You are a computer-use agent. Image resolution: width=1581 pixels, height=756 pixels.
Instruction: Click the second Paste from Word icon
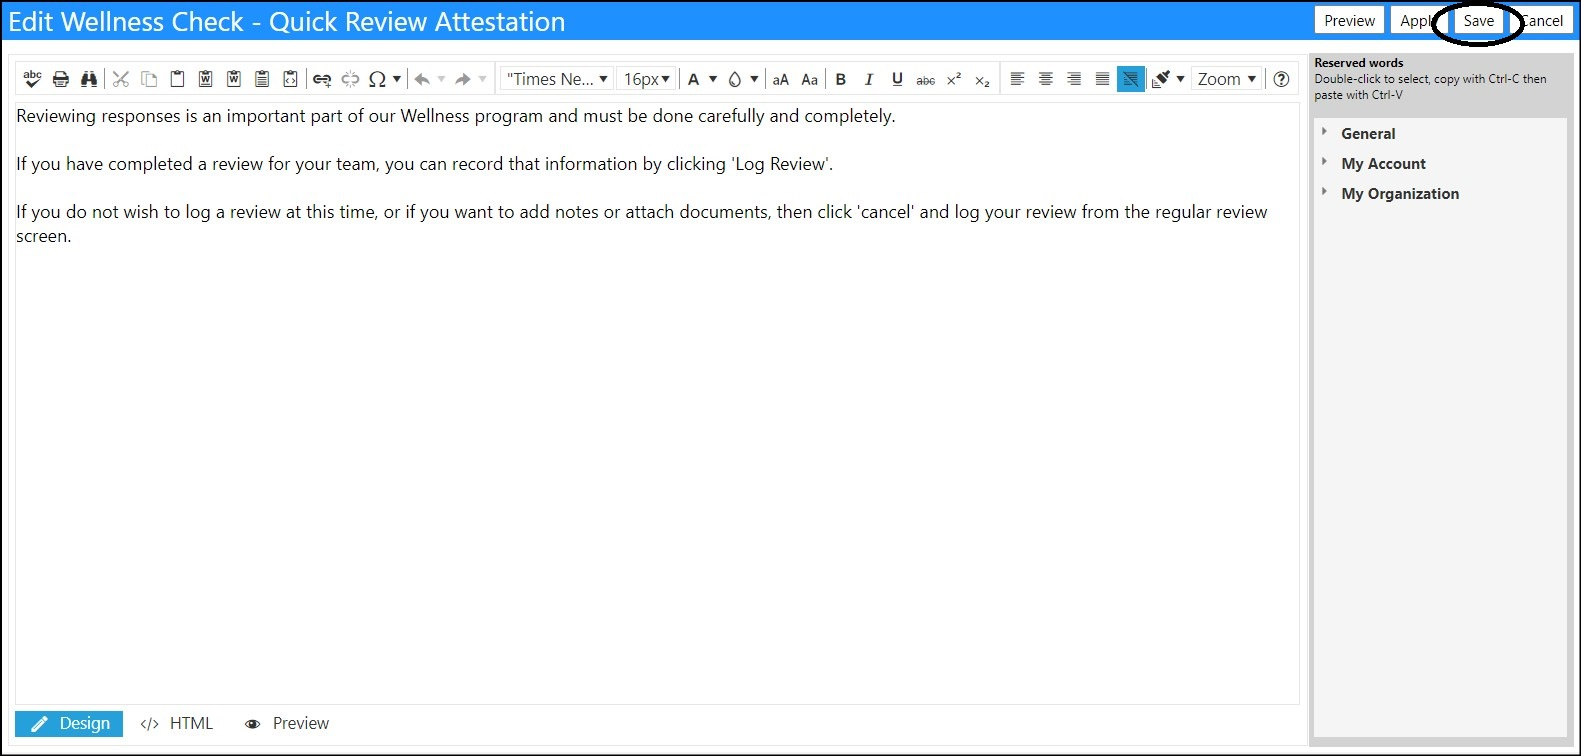pyautogui.click(x=234, y=79)
